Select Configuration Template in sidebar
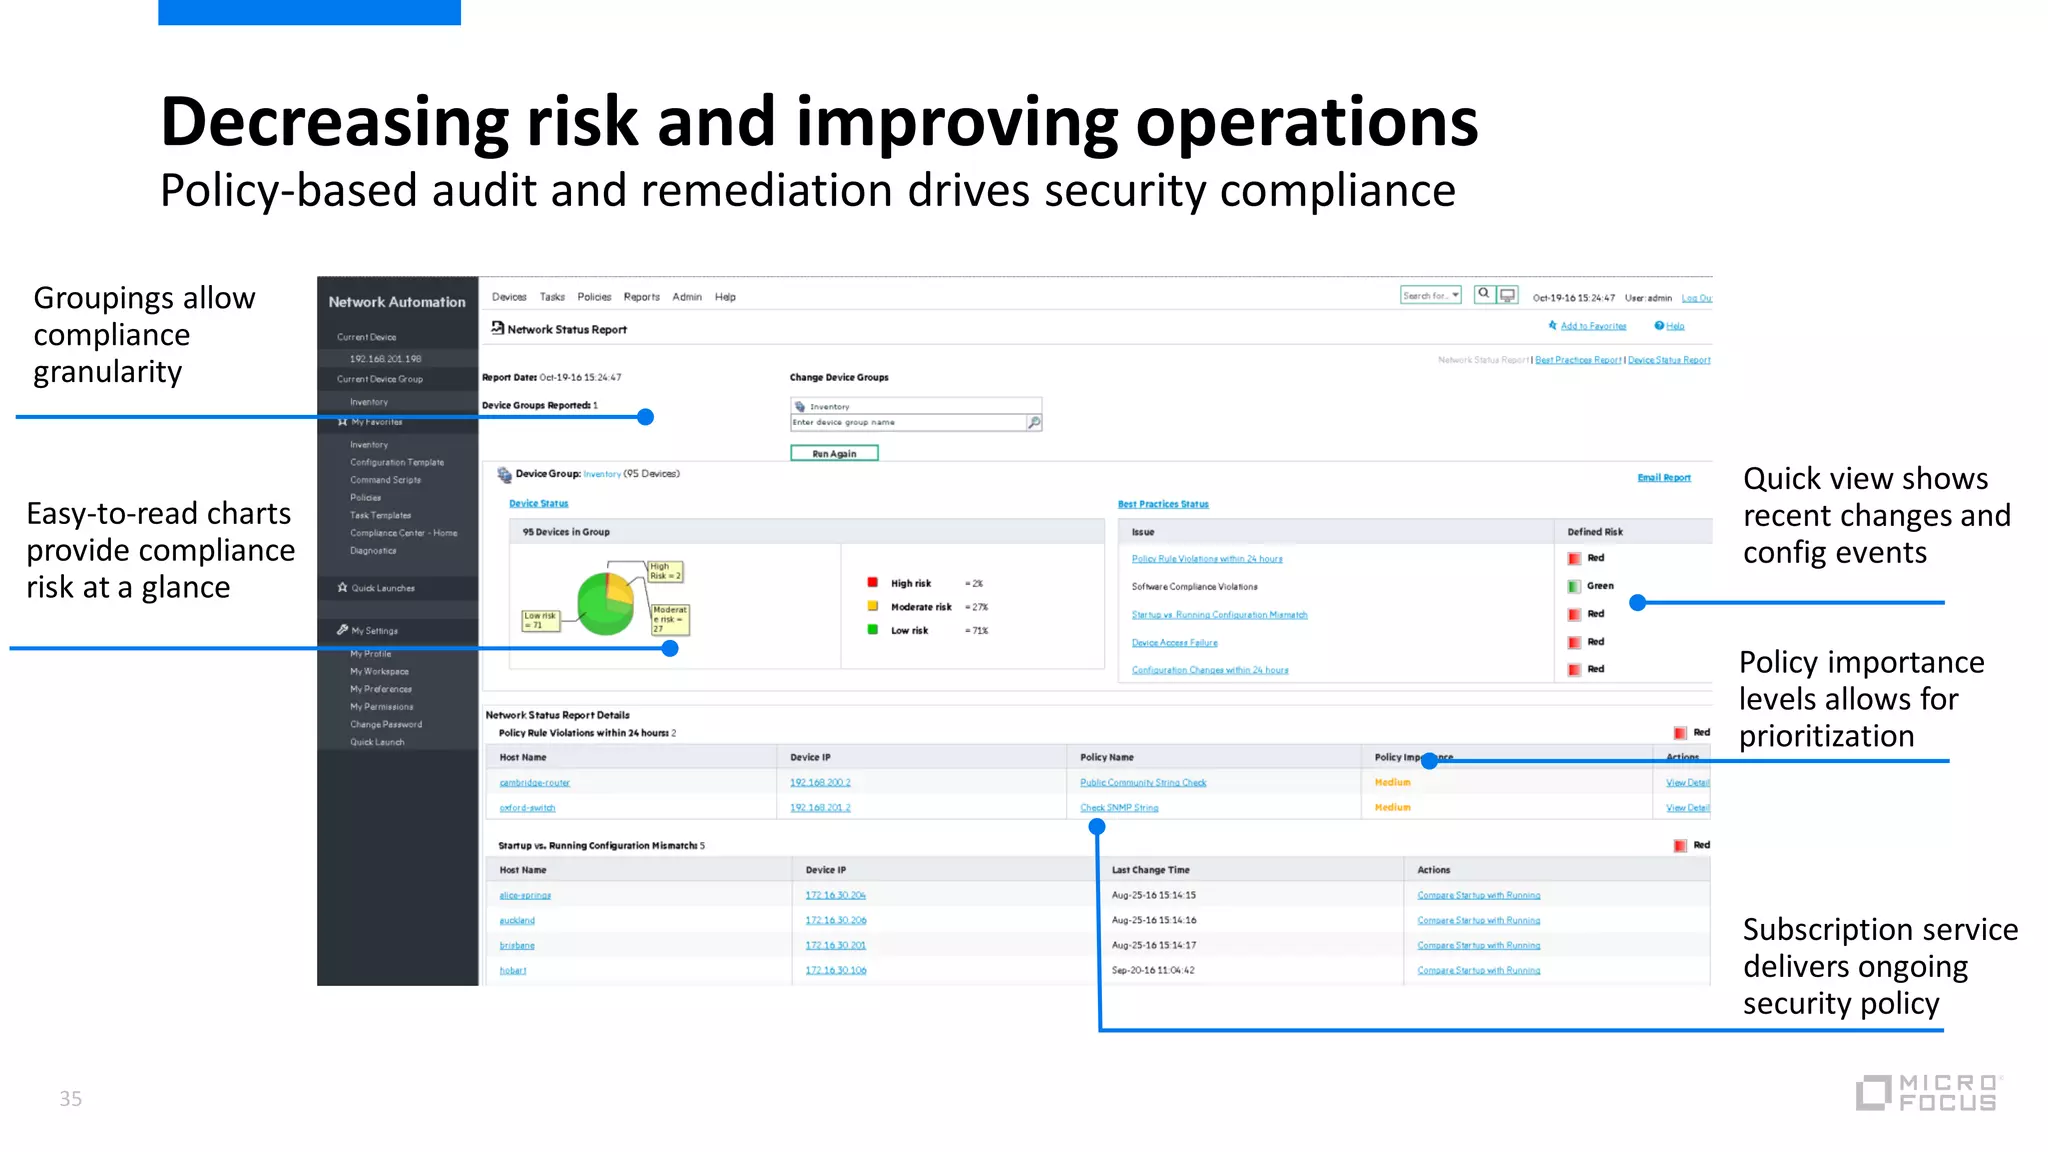This screenshot has height=1152, width=2048. (x=397, y=462)
